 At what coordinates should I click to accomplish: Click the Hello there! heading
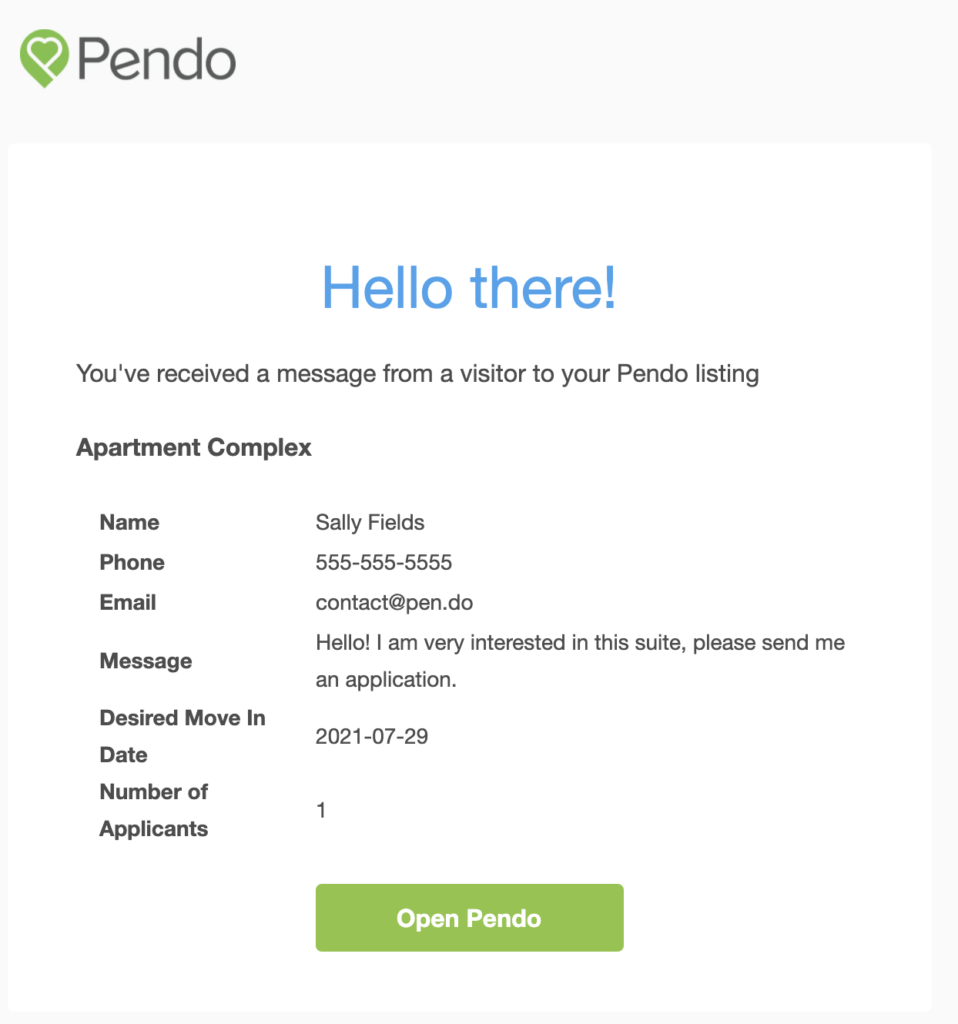[x=469, y=288]
